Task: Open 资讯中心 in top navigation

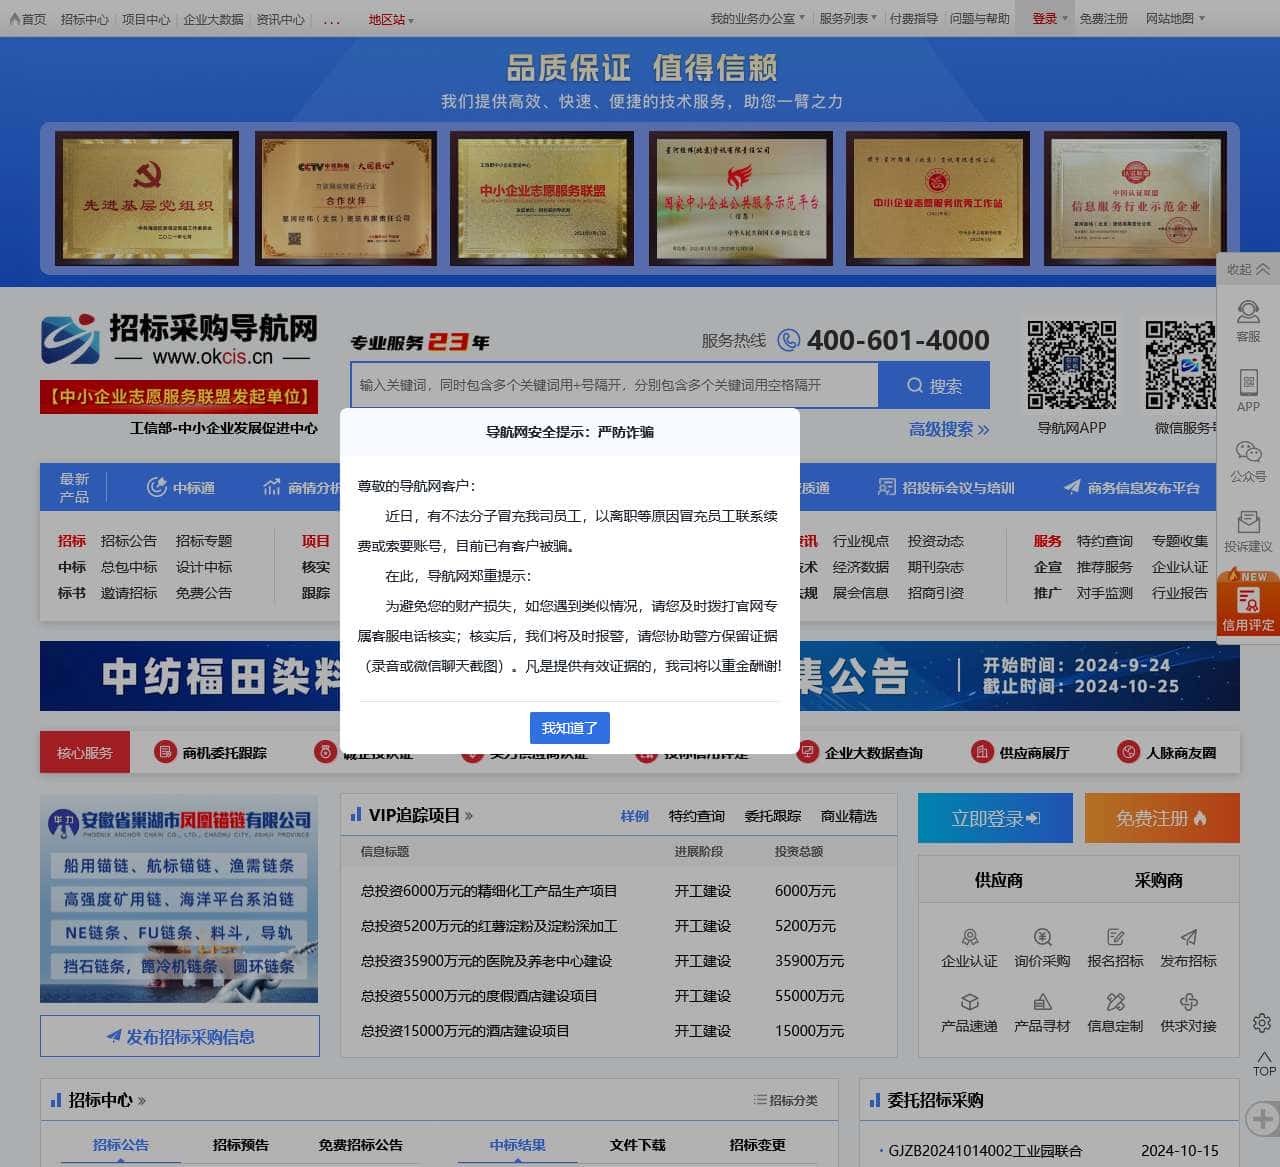Action: click(x=281, y=19)
